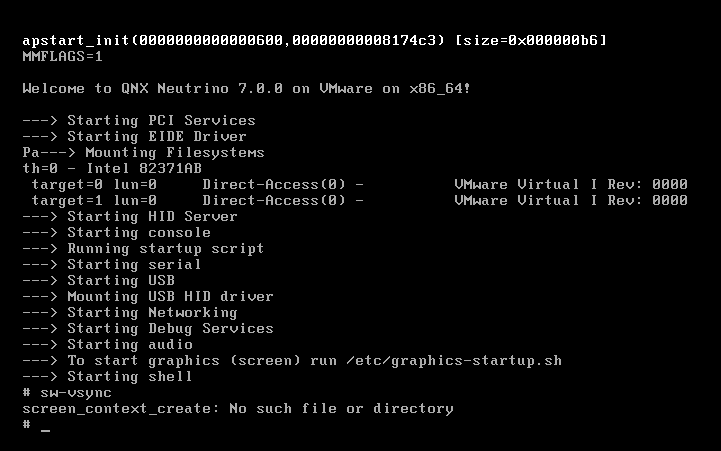Click 'Starting Debug Services' line
The width and height of the screenshot is (721, 451).
click(x=170, y=329)
